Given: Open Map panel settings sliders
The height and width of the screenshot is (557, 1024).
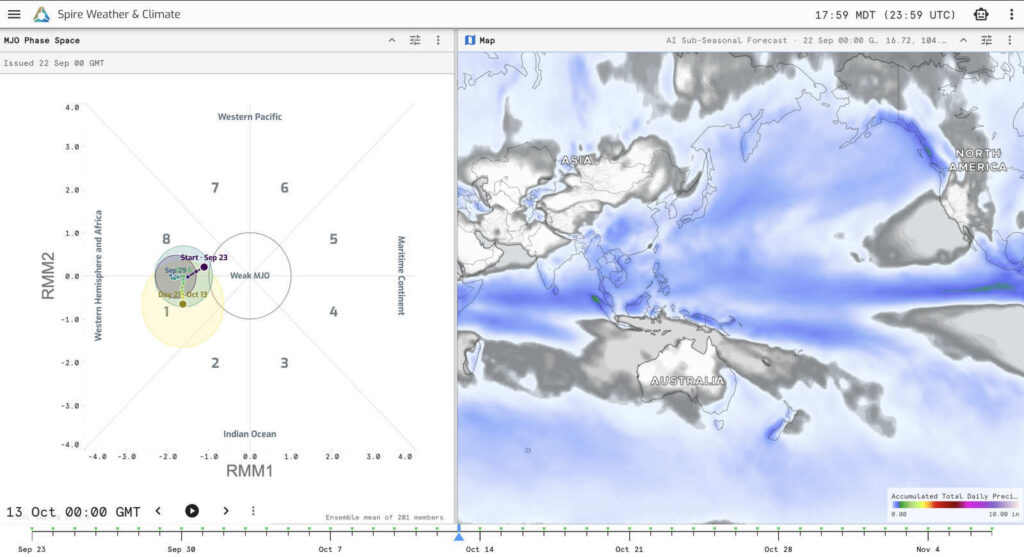Looking at the screenshot, I should click(986, 40).
